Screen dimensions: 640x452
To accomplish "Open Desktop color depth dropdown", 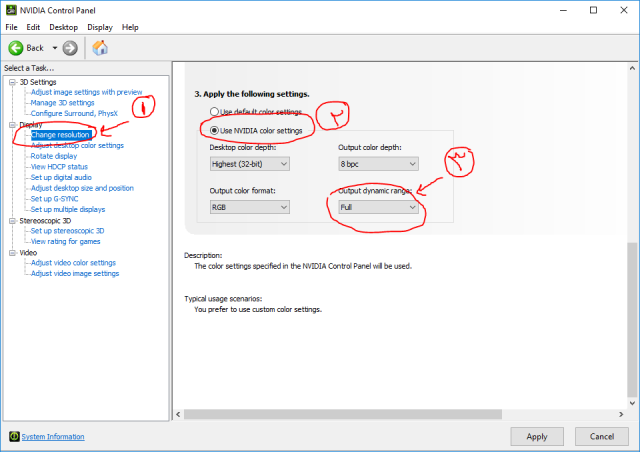I will coord(250,164).
